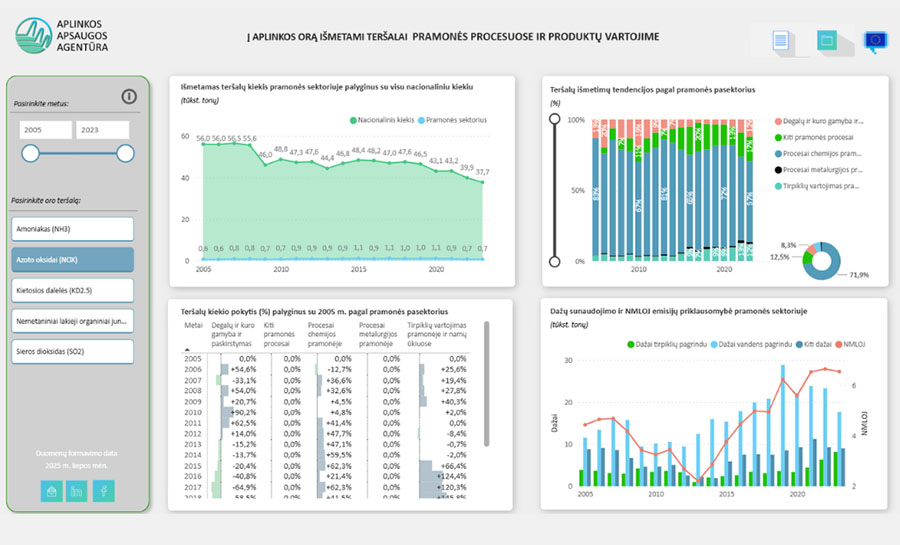Click the +90,2% cell in 2010 row
The height and width of the screenshot is (545, 900).
pyautogui.click(x=244, y=412)
